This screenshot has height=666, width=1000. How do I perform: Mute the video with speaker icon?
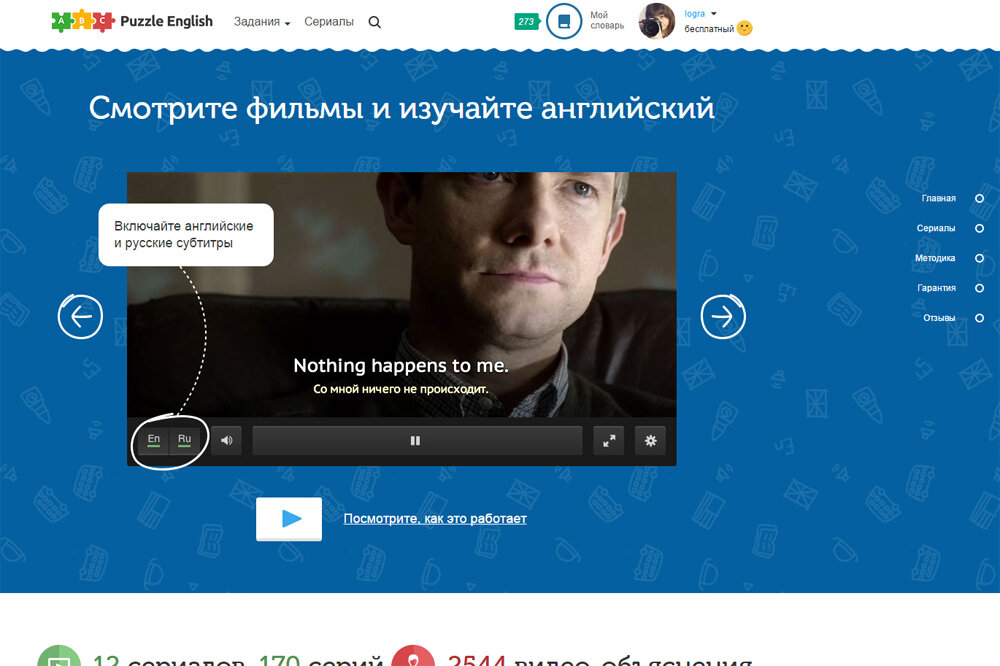(226, 440)
